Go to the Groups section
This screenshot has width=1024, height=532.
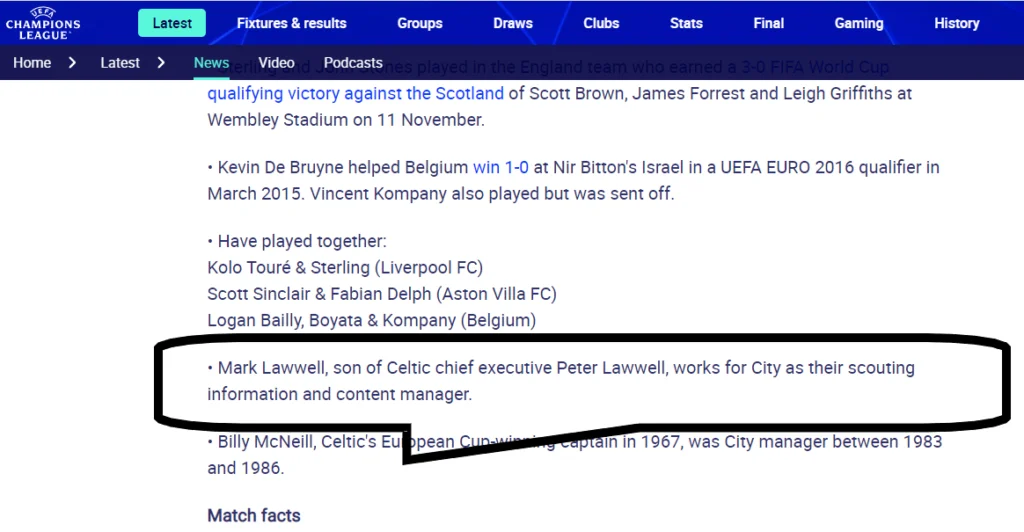(419, 23)
